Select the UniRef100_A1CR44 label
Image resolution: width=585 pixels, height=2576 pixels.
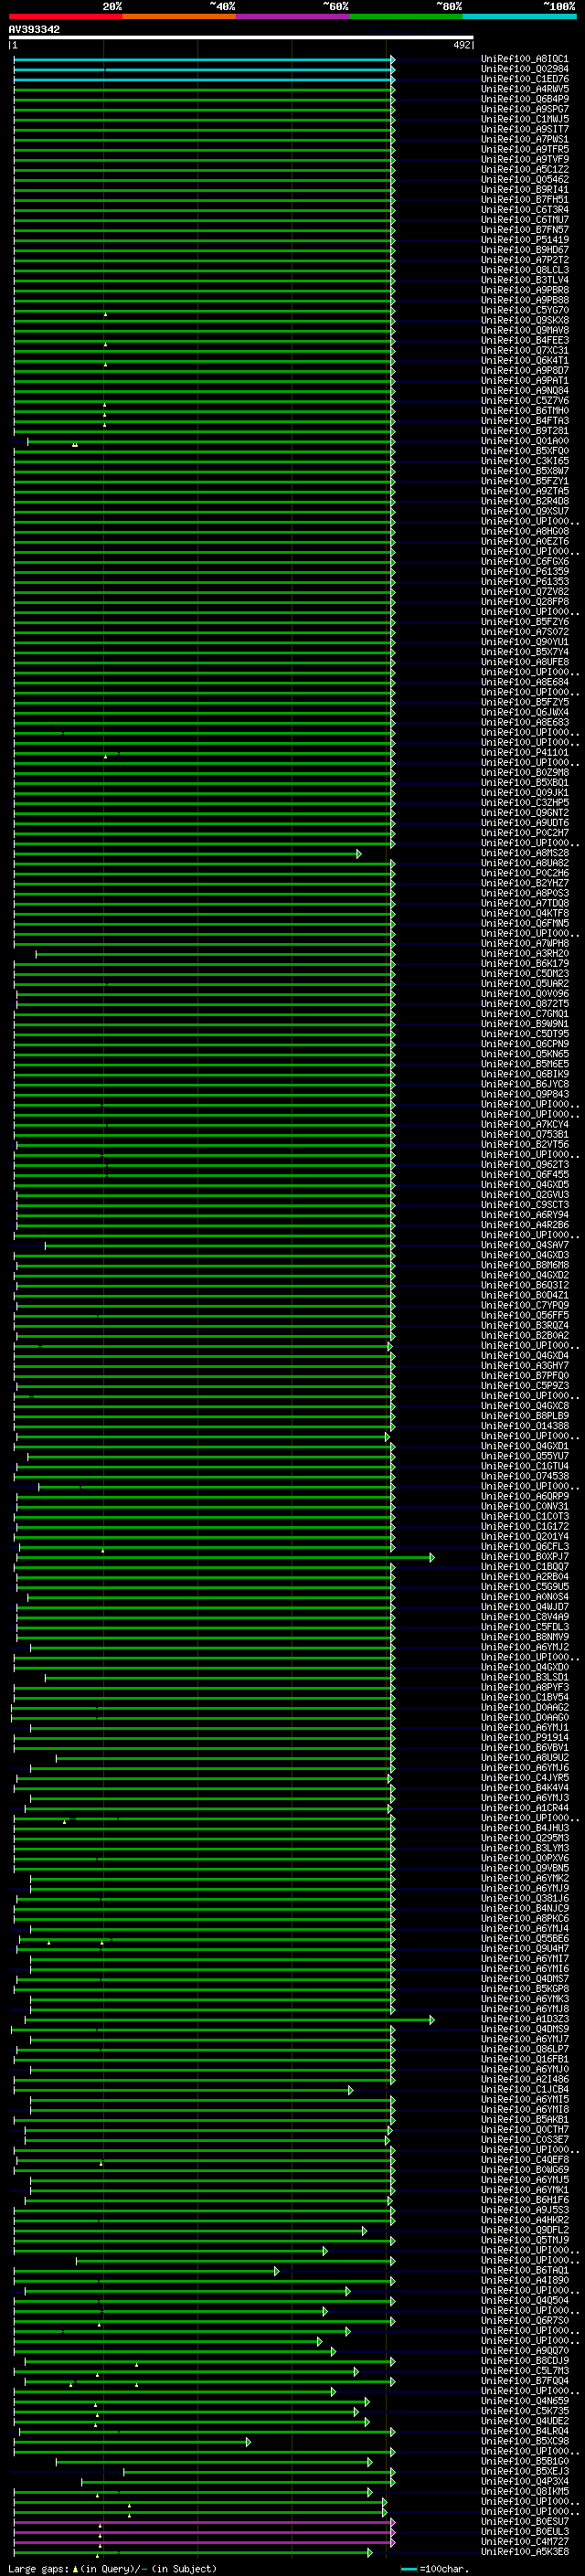click(x=525, y=1807)
